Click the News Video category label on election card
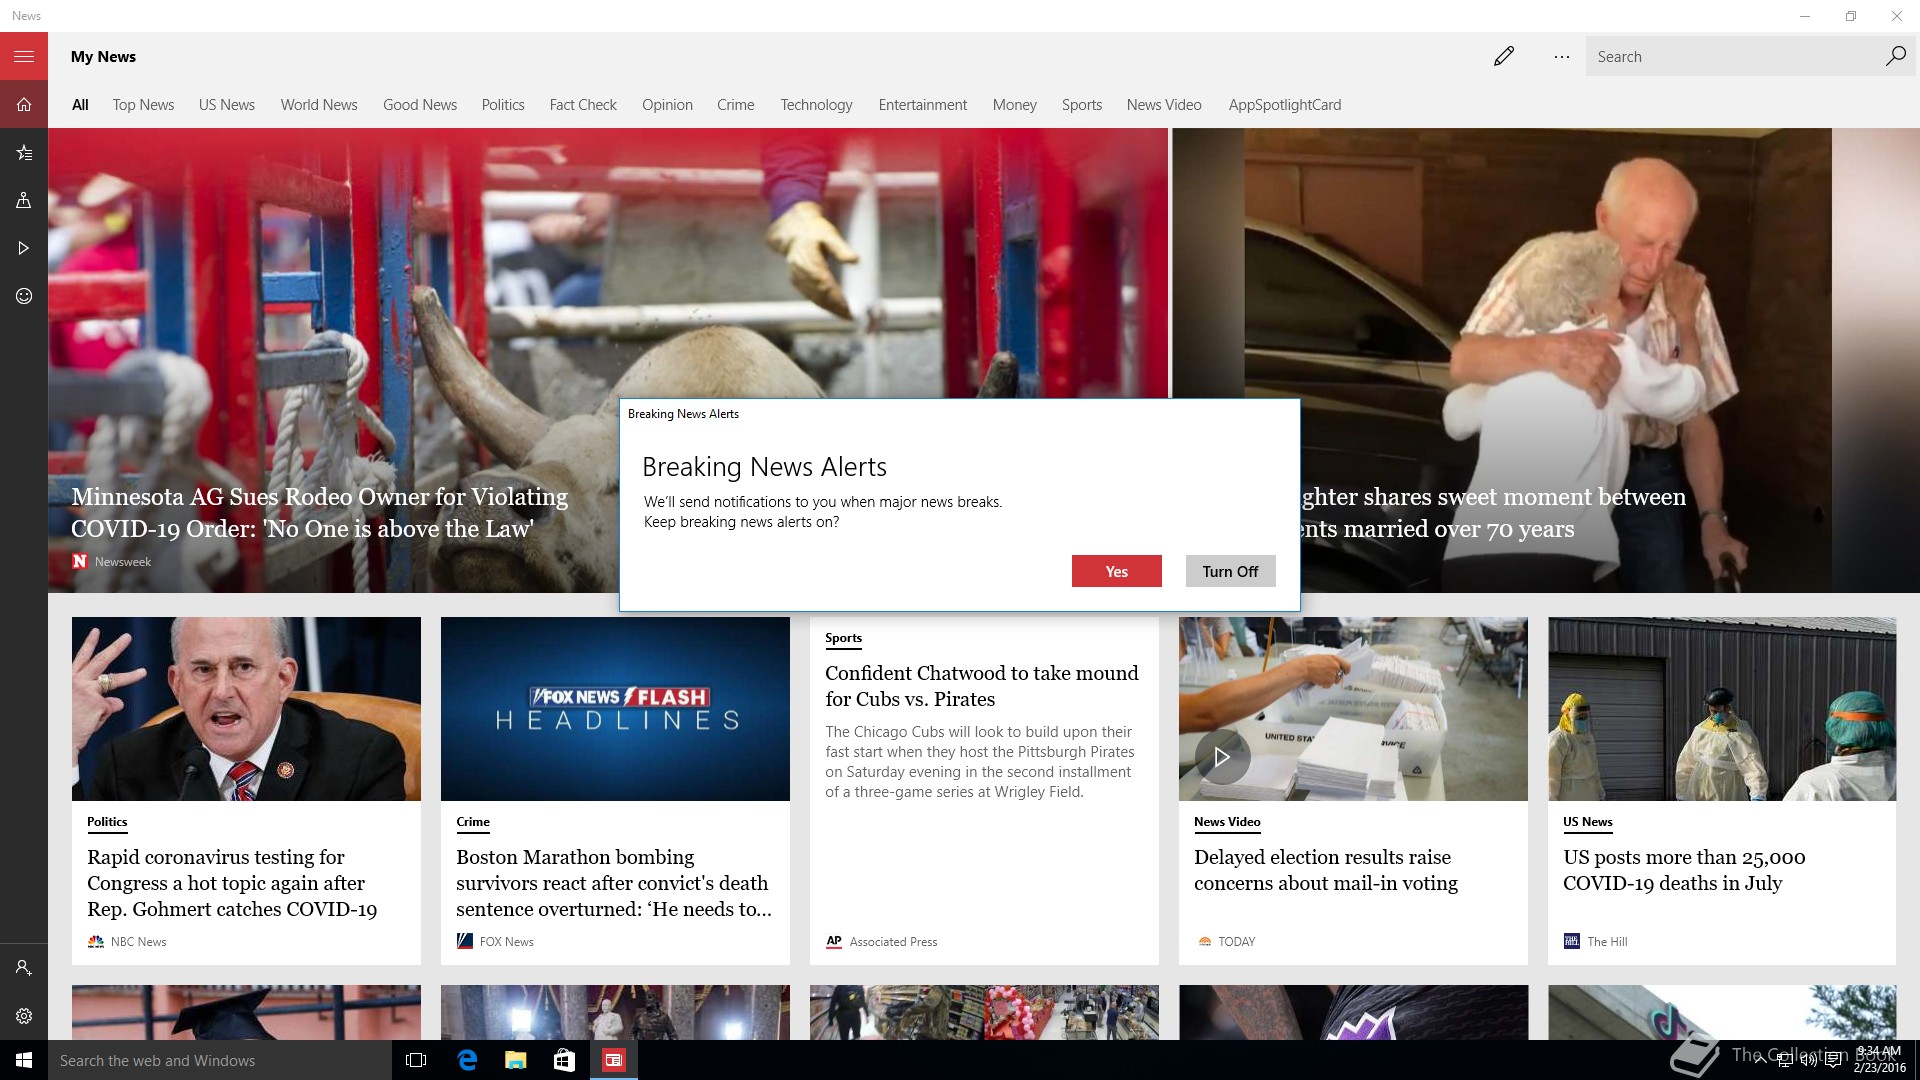This screenshot has height=1080, width=1920. click(1227, 822)
